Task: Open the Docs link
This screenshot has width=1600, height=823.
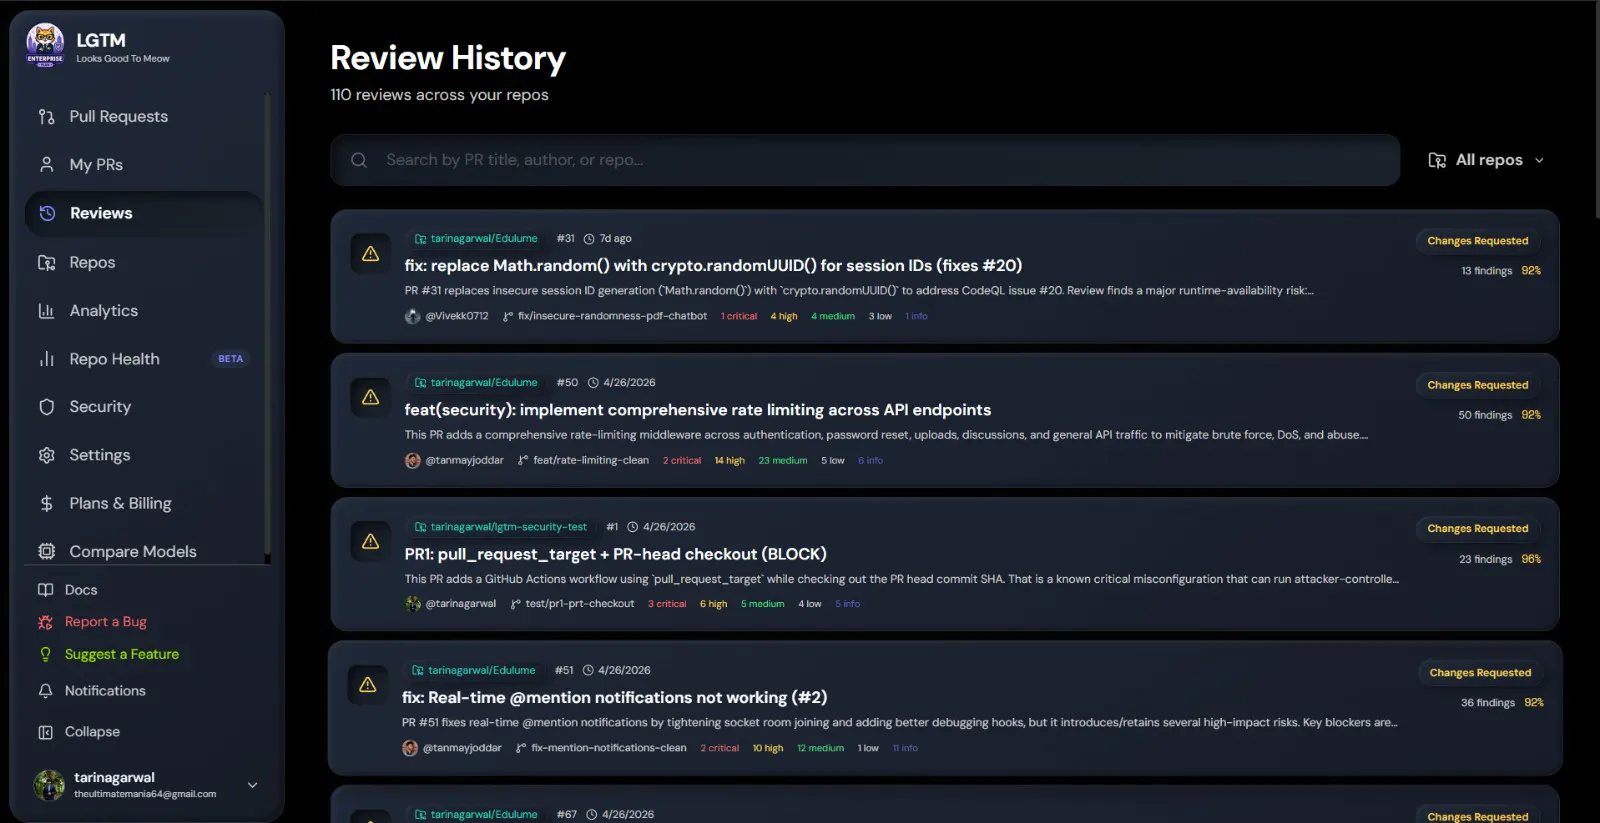Action: [x=81, y=590]
